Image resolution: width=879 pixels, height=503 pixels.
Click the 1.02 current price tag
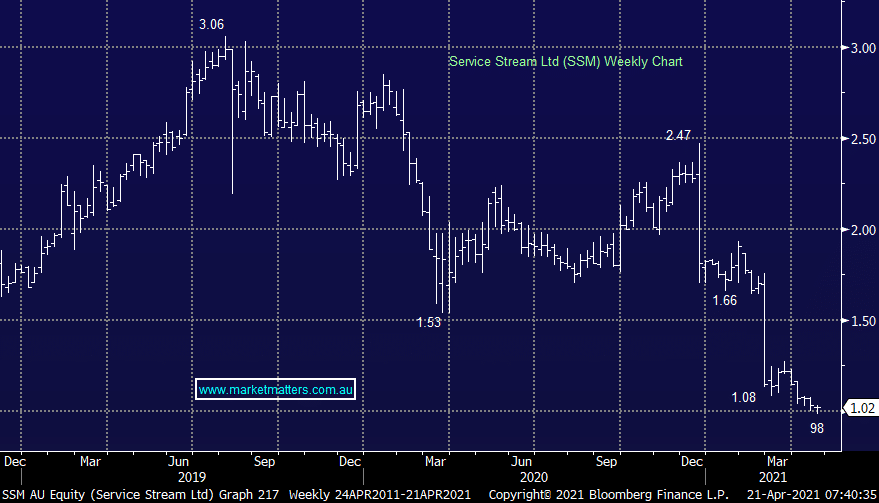861,407
